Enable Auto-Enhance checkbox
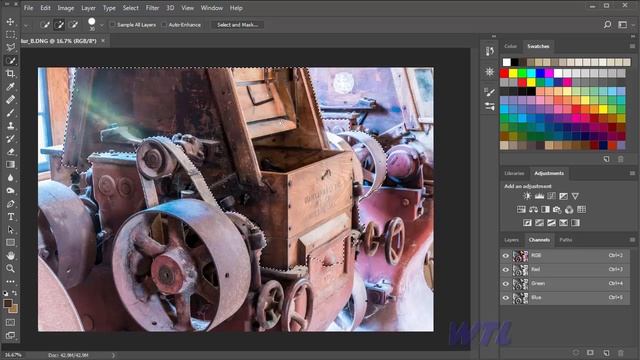This screenshot has width=640, height=360. click(x=164, y=25)
